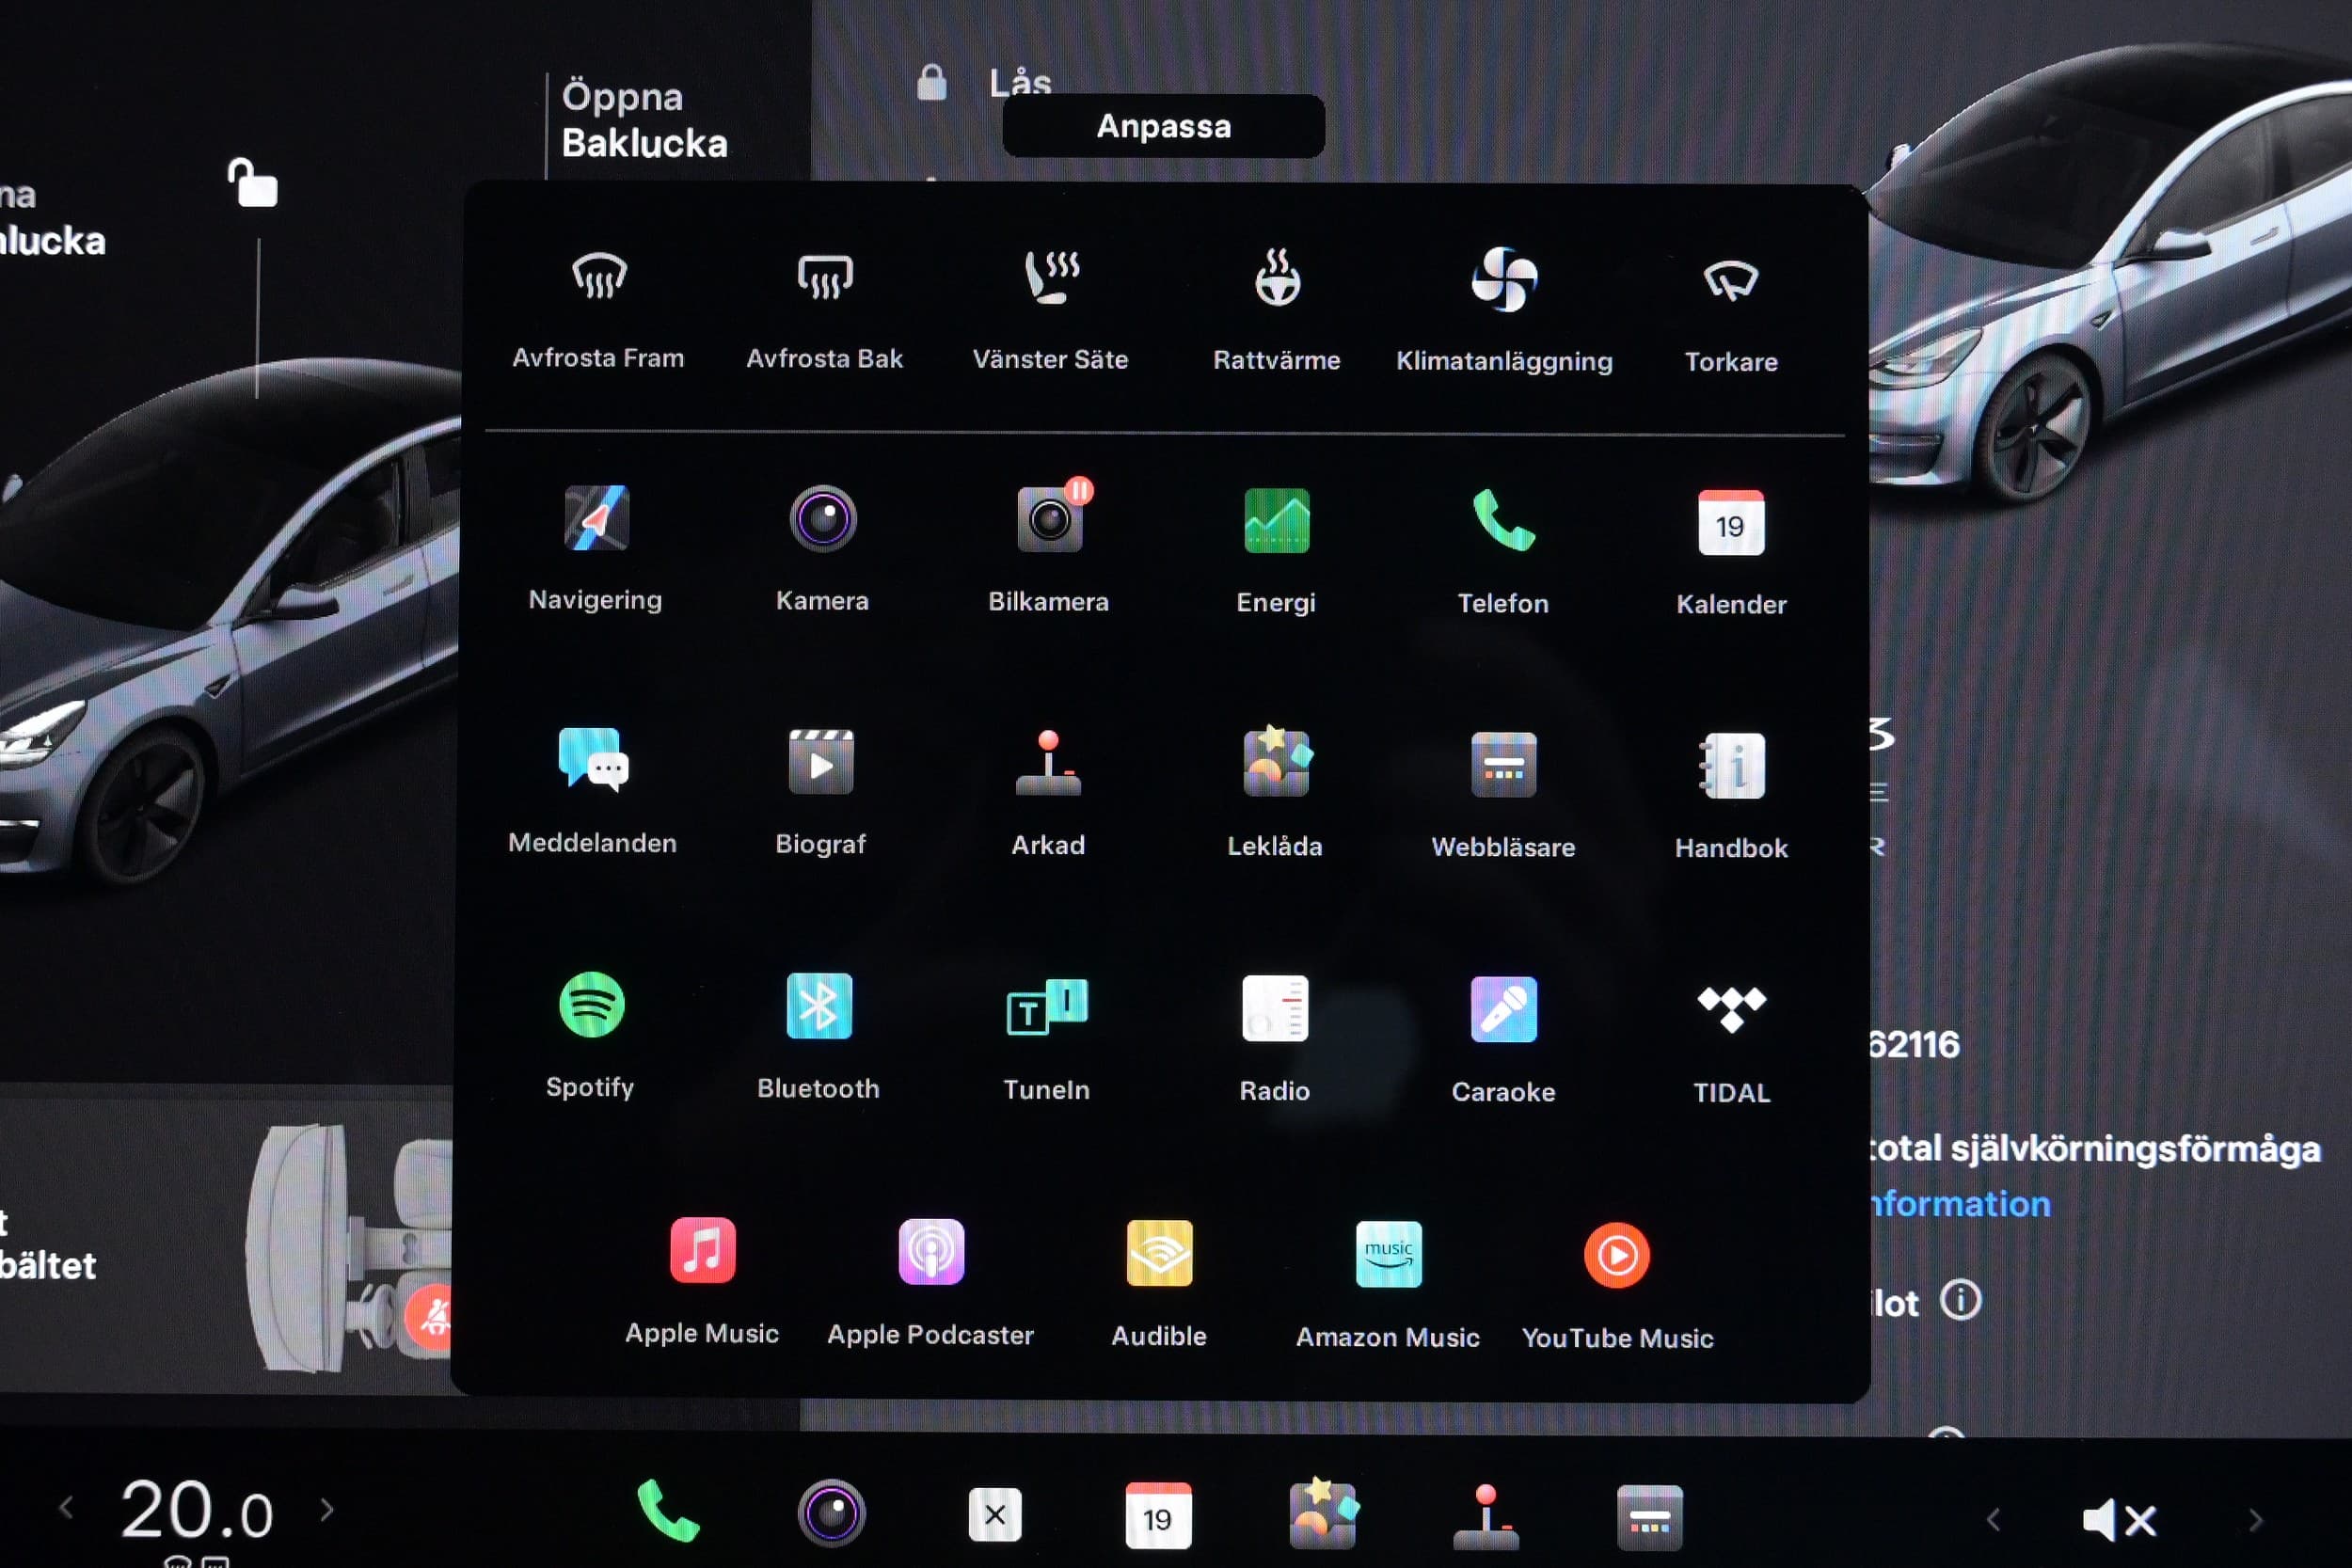This screenshot has height=1568, width=2352.
Task: Turn on Avfrosta Fram front defrost
Action: point(598,311)
